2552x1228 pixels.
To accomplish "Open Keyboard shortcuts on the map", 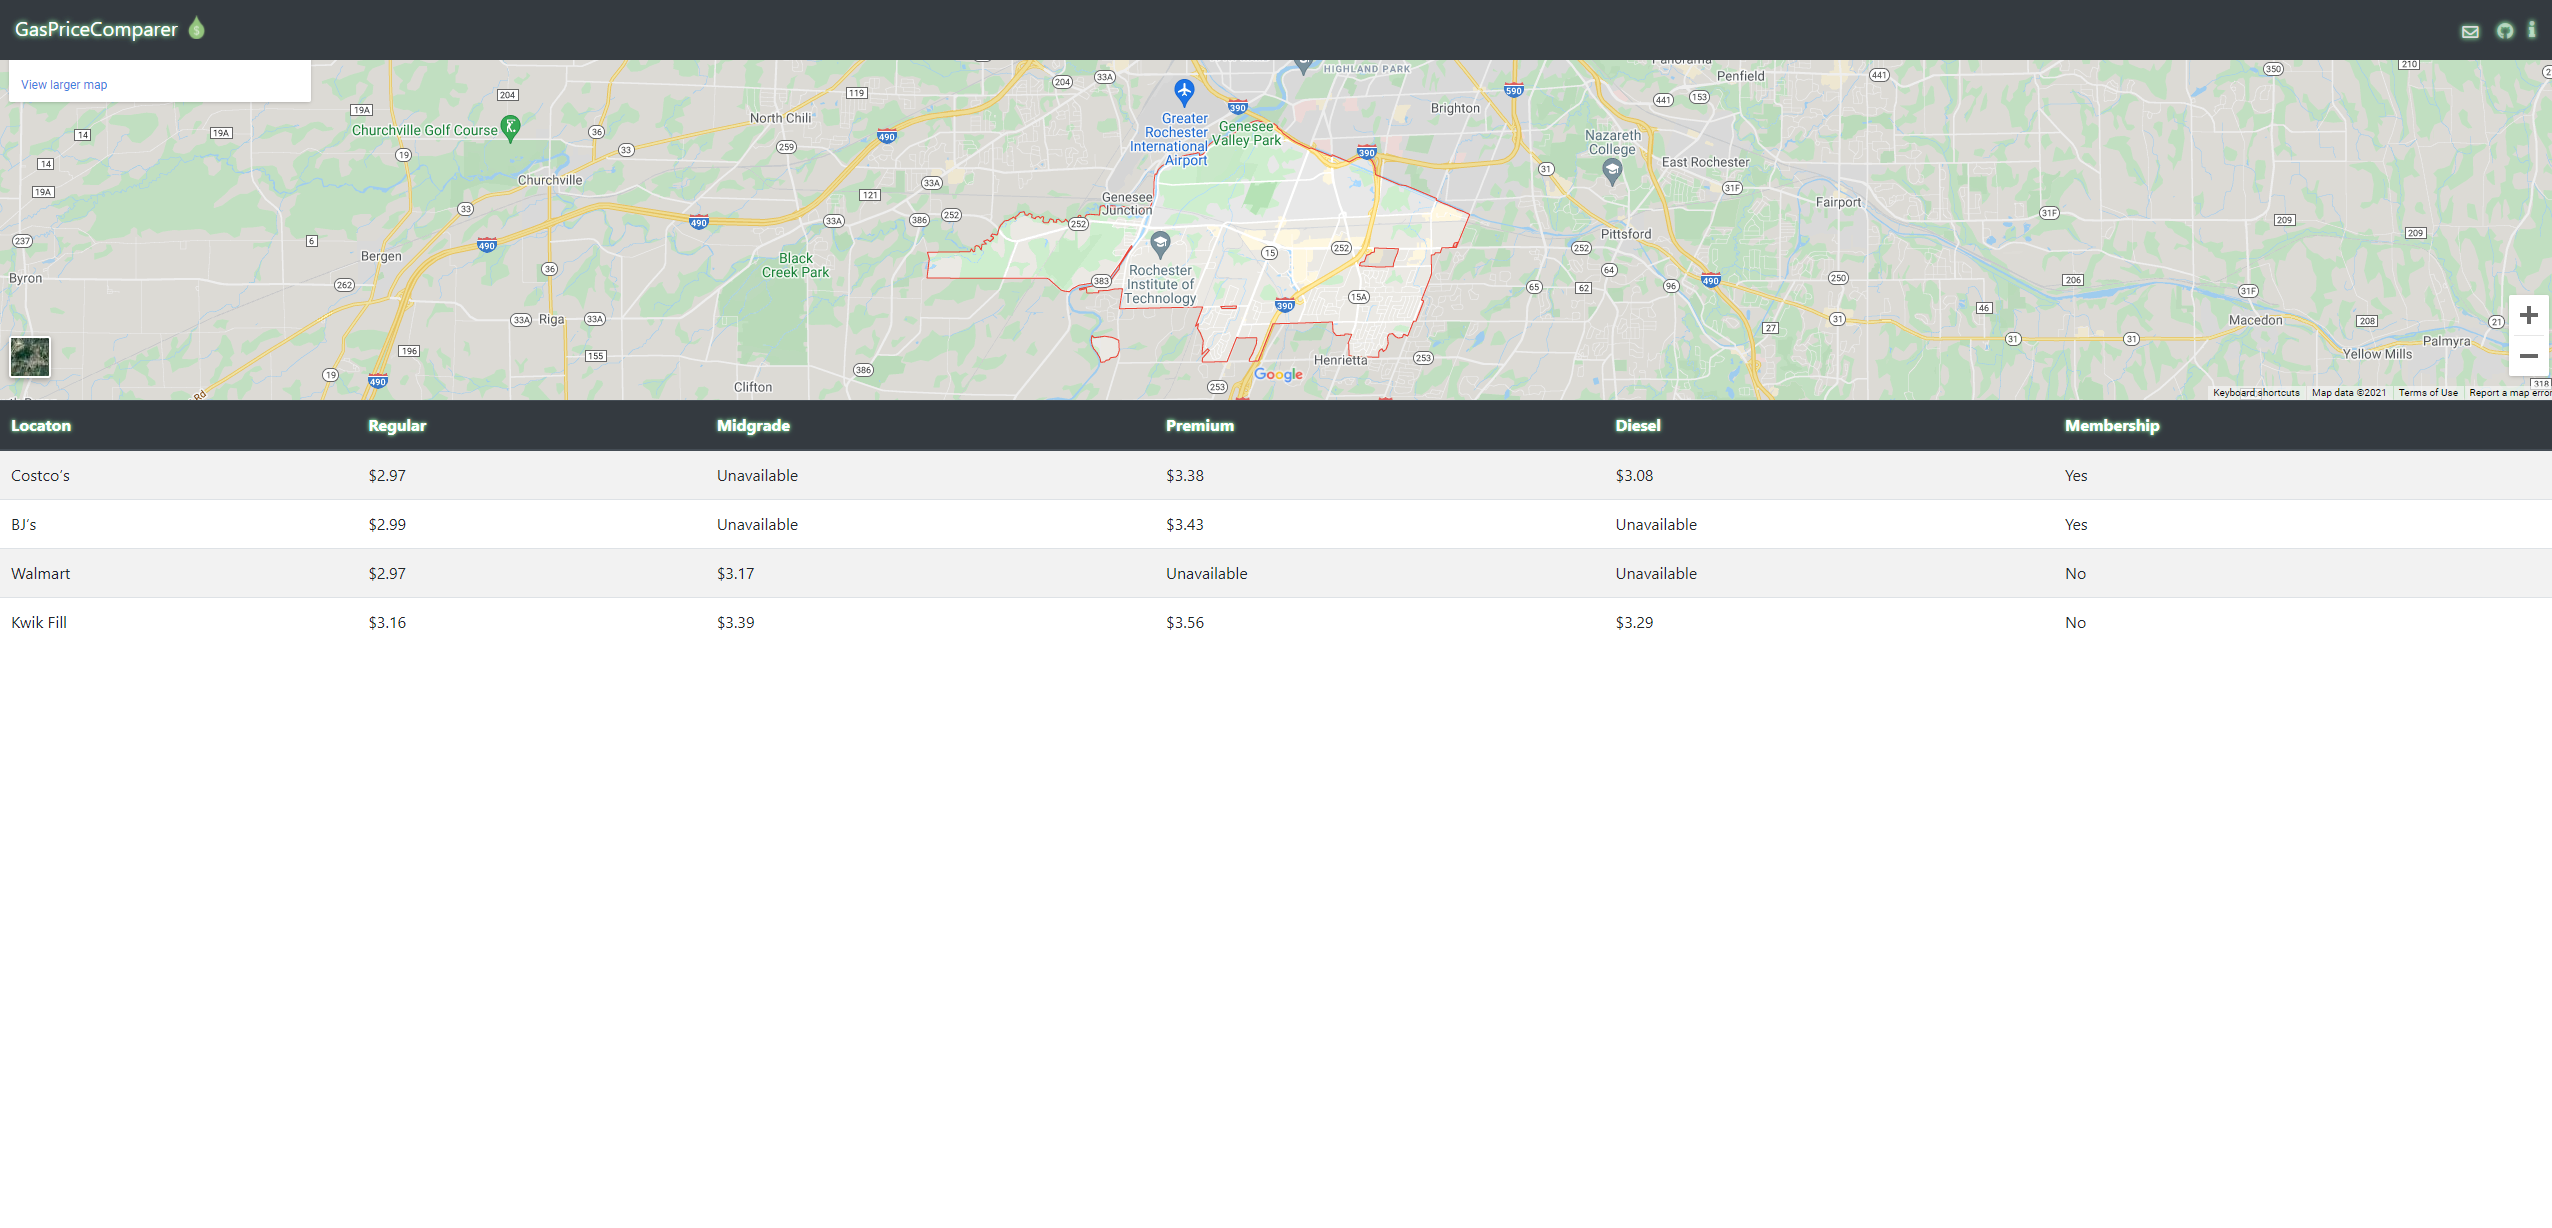I will click(2255, 393).
